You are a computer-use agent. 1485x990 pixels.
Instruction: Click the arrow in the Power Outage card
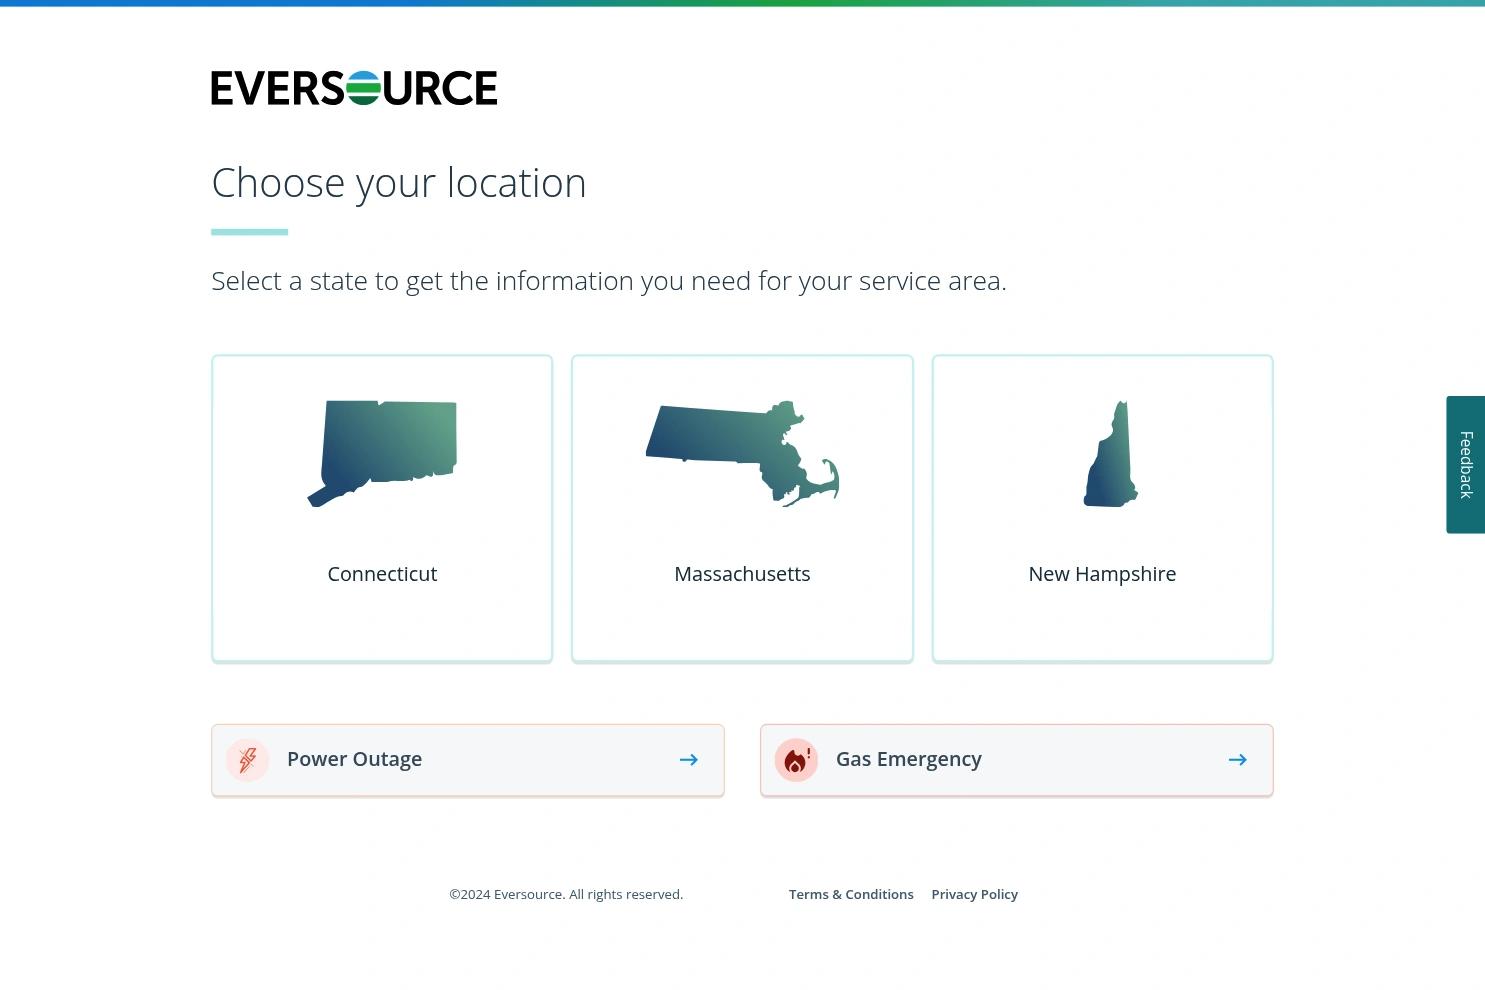(688, 760)
